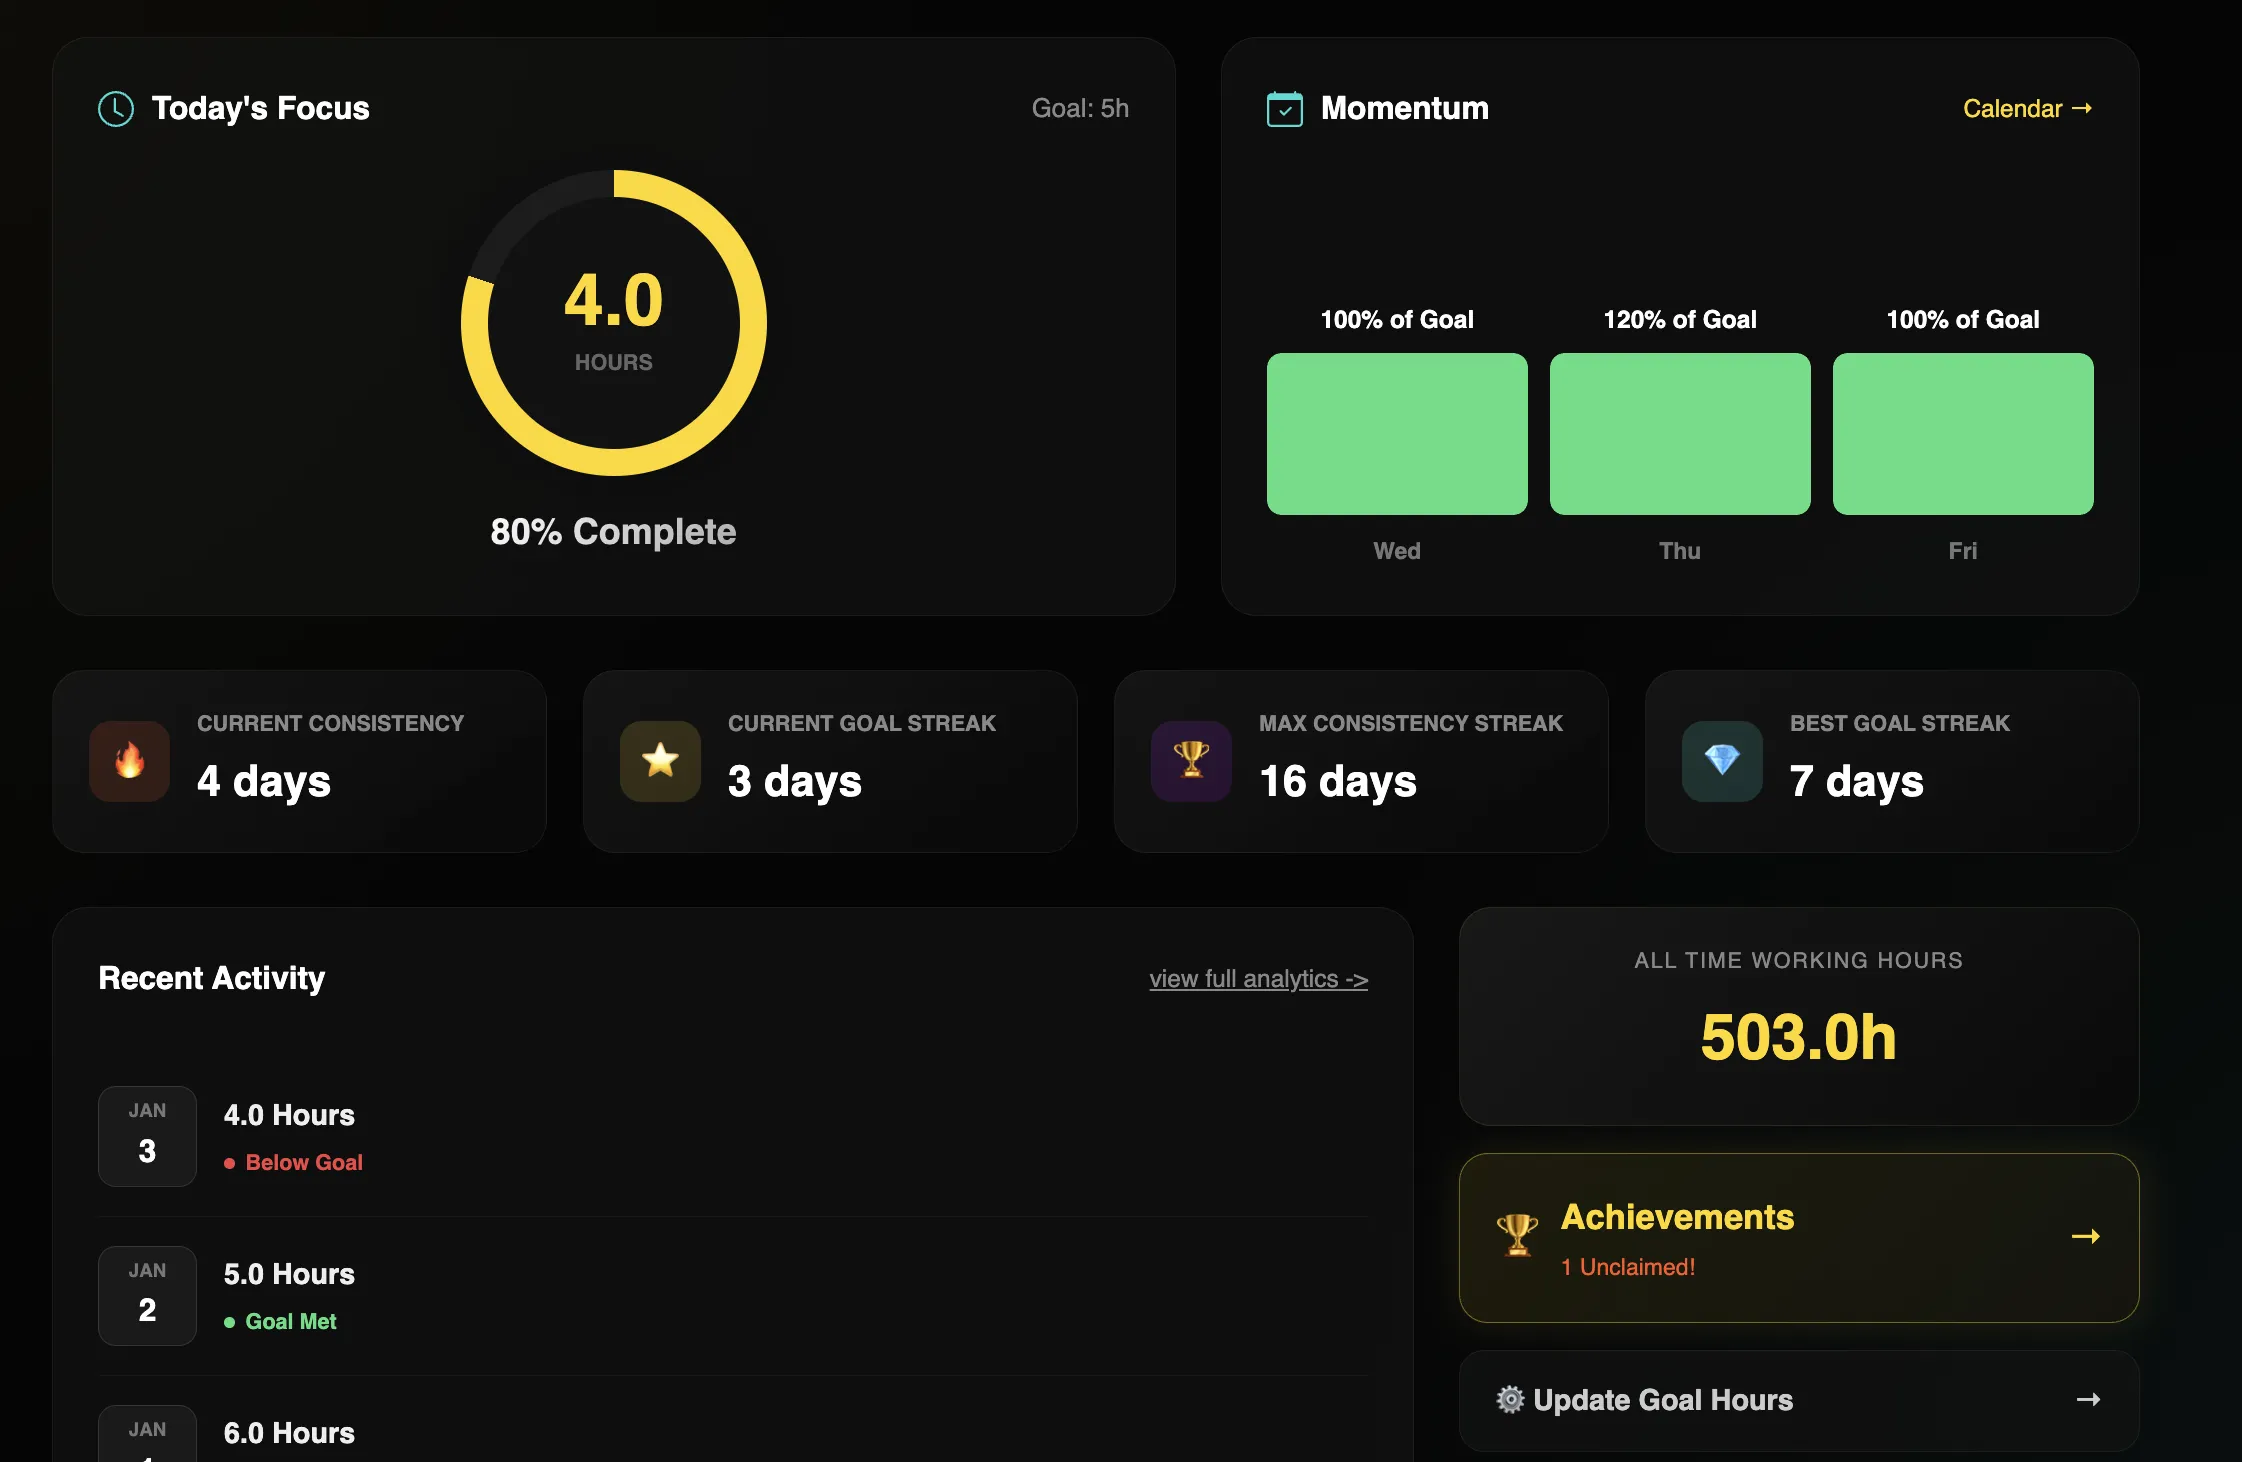Viewport: 2242px width, 1462px height.
Task: Click the clock icon beside Today's Focus
Action: pos(116,109)
